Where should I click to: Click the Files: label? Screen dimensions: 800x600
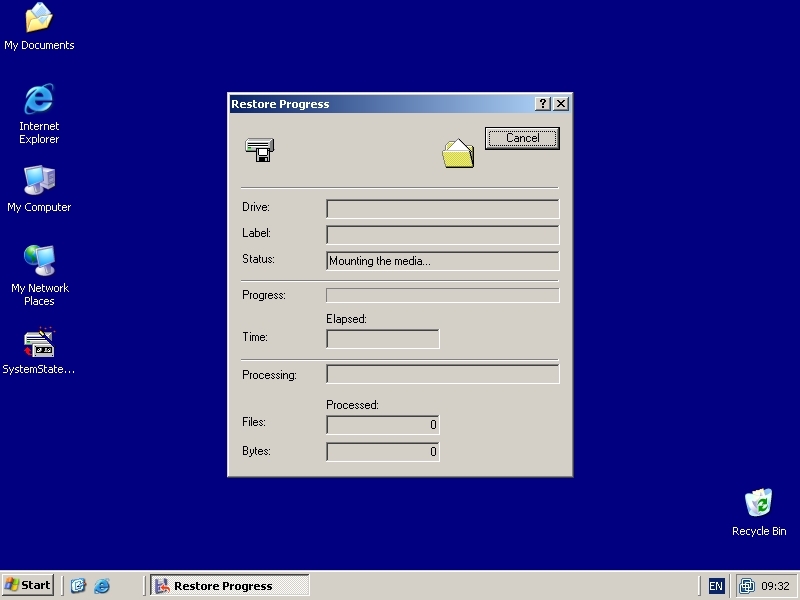pyautogui.click(x=254, y=422)
